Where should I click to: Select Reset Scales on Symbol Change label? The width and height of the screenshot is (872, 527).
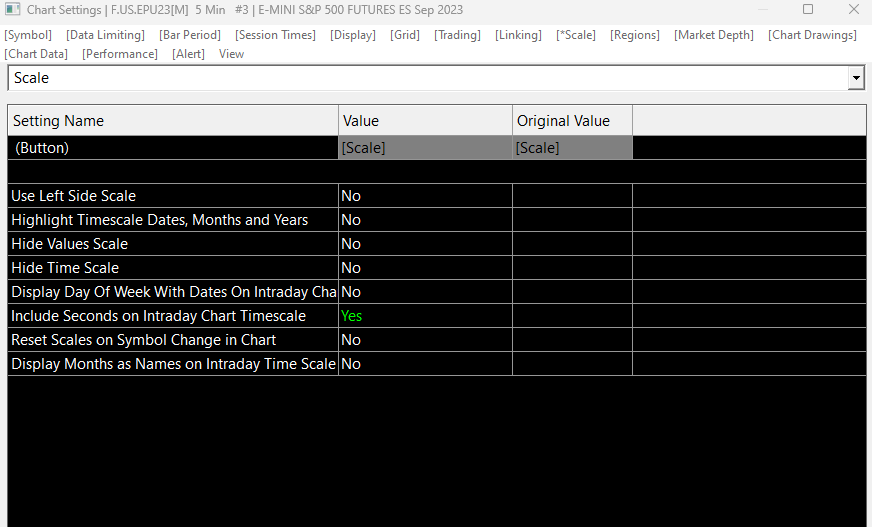click(x=143, y=340)
